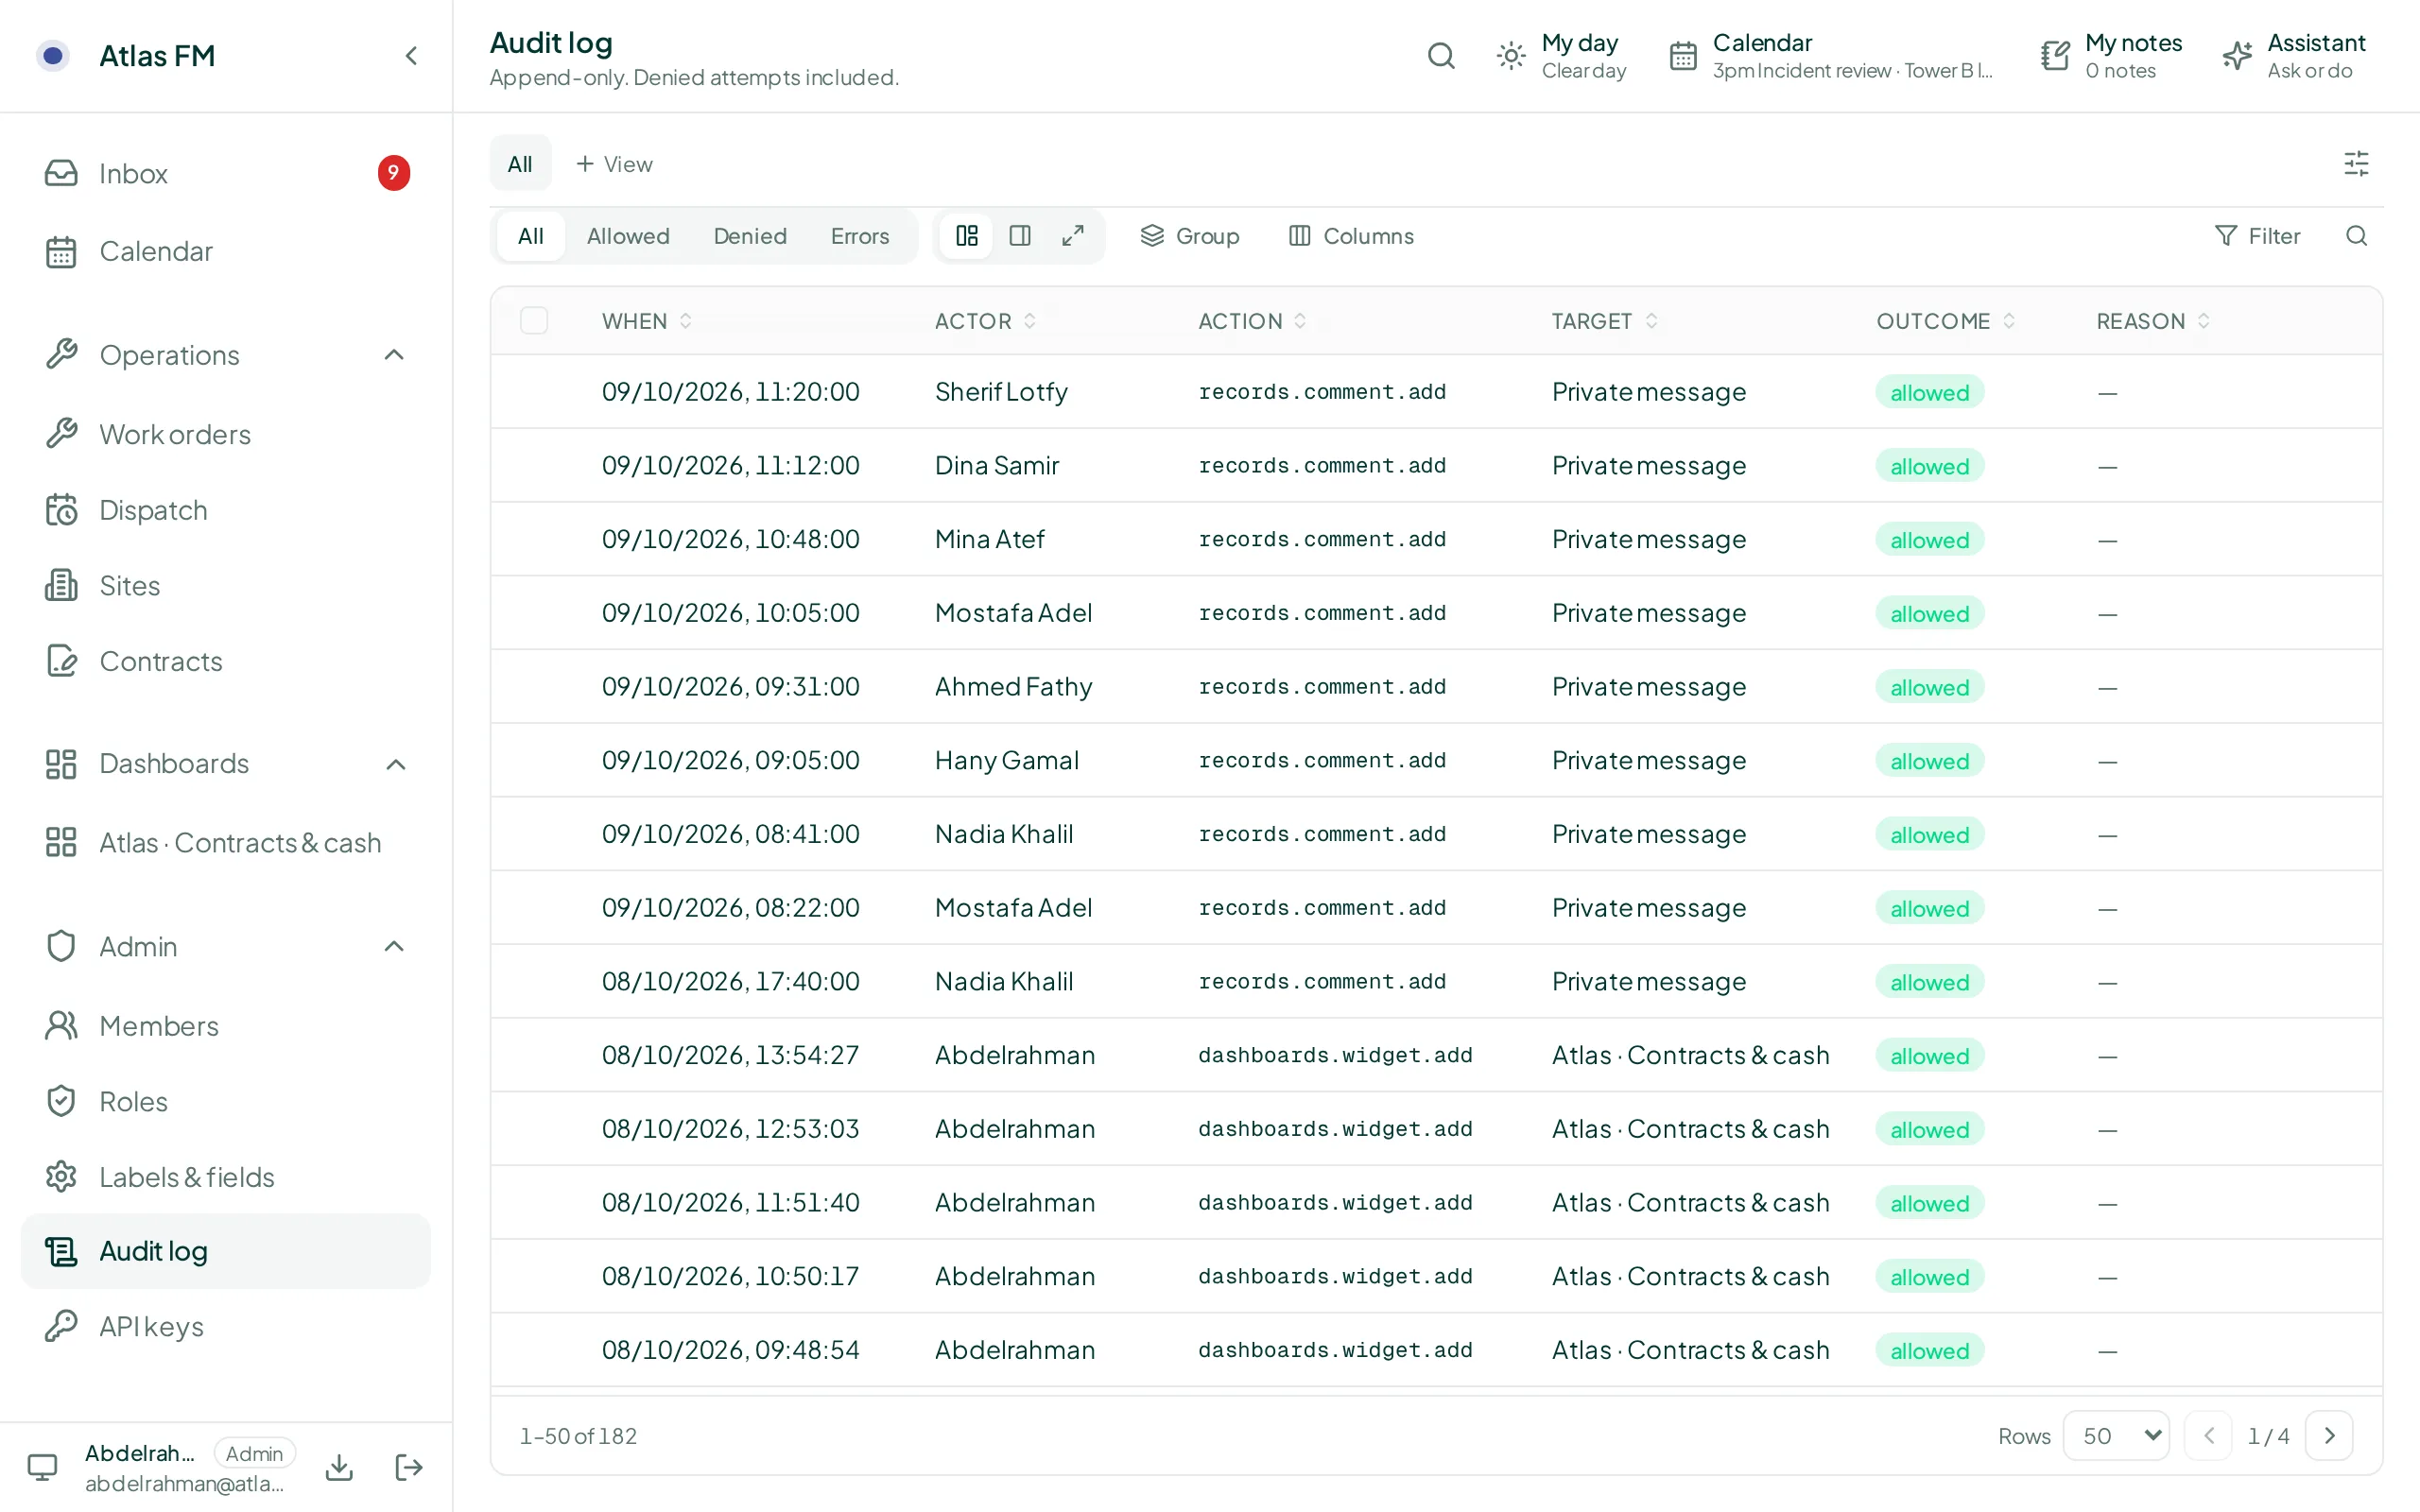This screenshot has height=1512, width=2420.
Task: Sort by the ACTOR column
Action: point(985,321)
